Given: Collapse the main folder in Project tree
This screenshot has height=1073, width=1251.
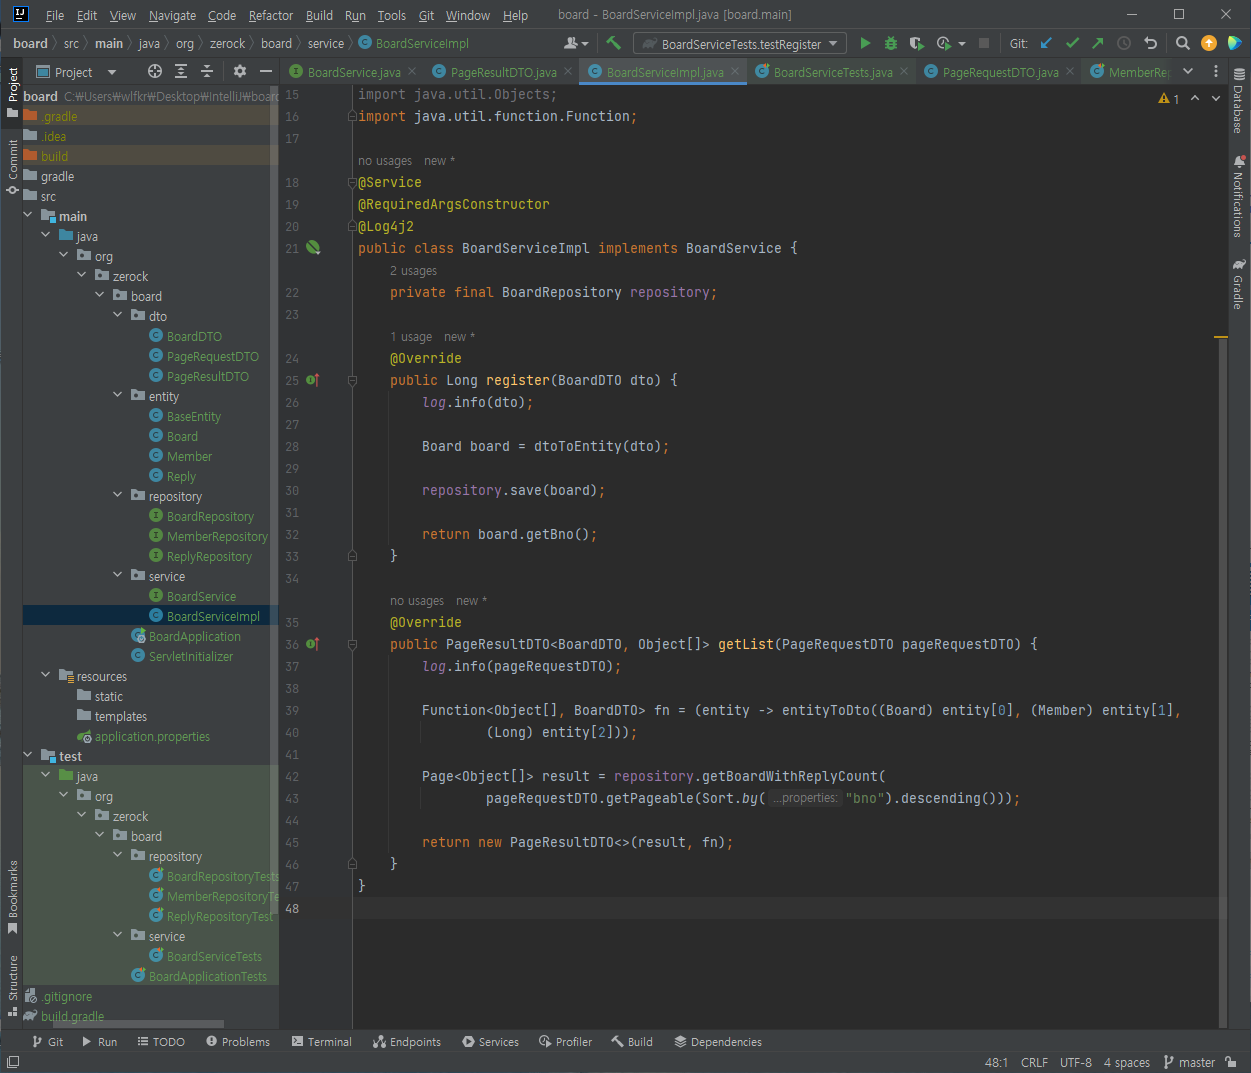Looking at the screenshot, I should pos(28,216).
